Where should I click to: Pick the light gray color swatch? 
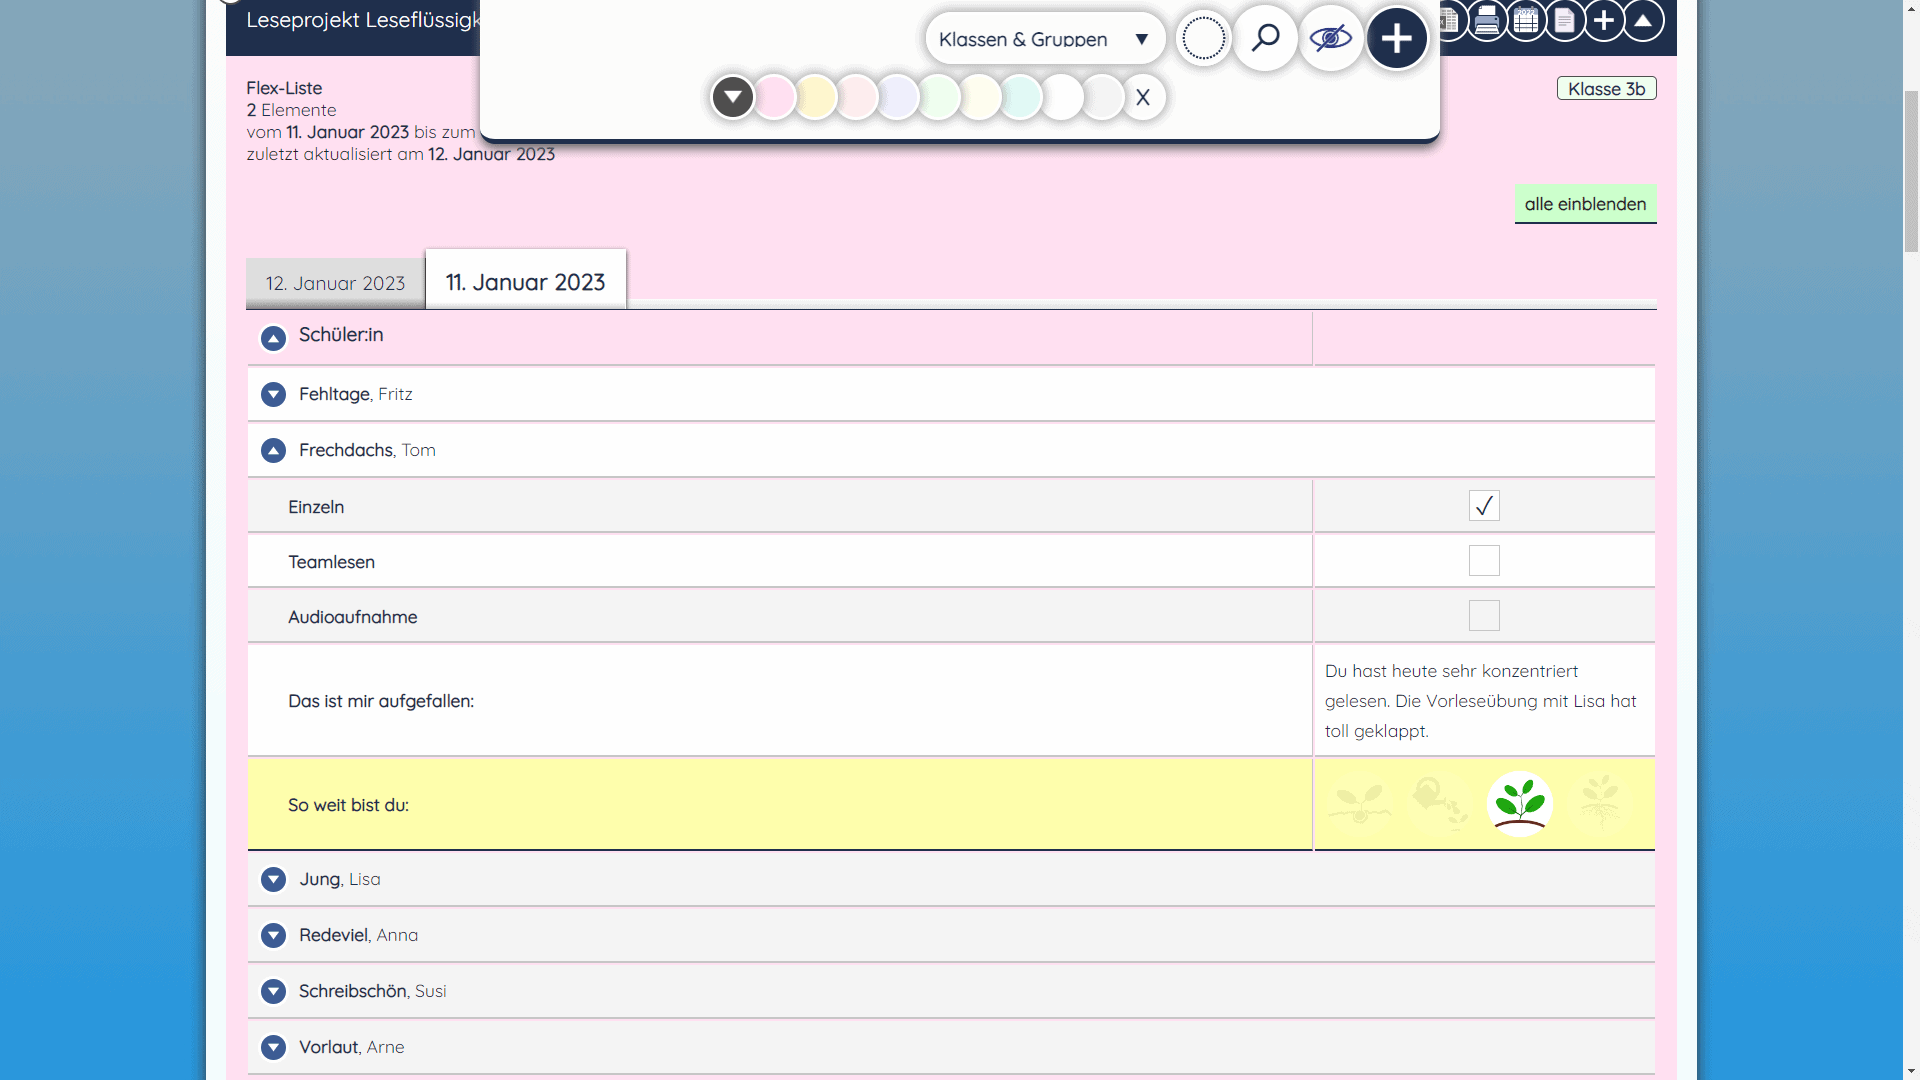pos(1102,97)
